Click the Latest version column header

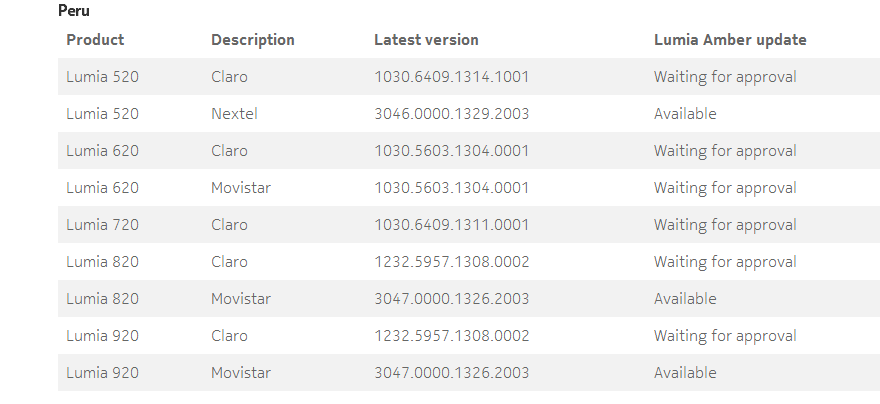(426, 40)
